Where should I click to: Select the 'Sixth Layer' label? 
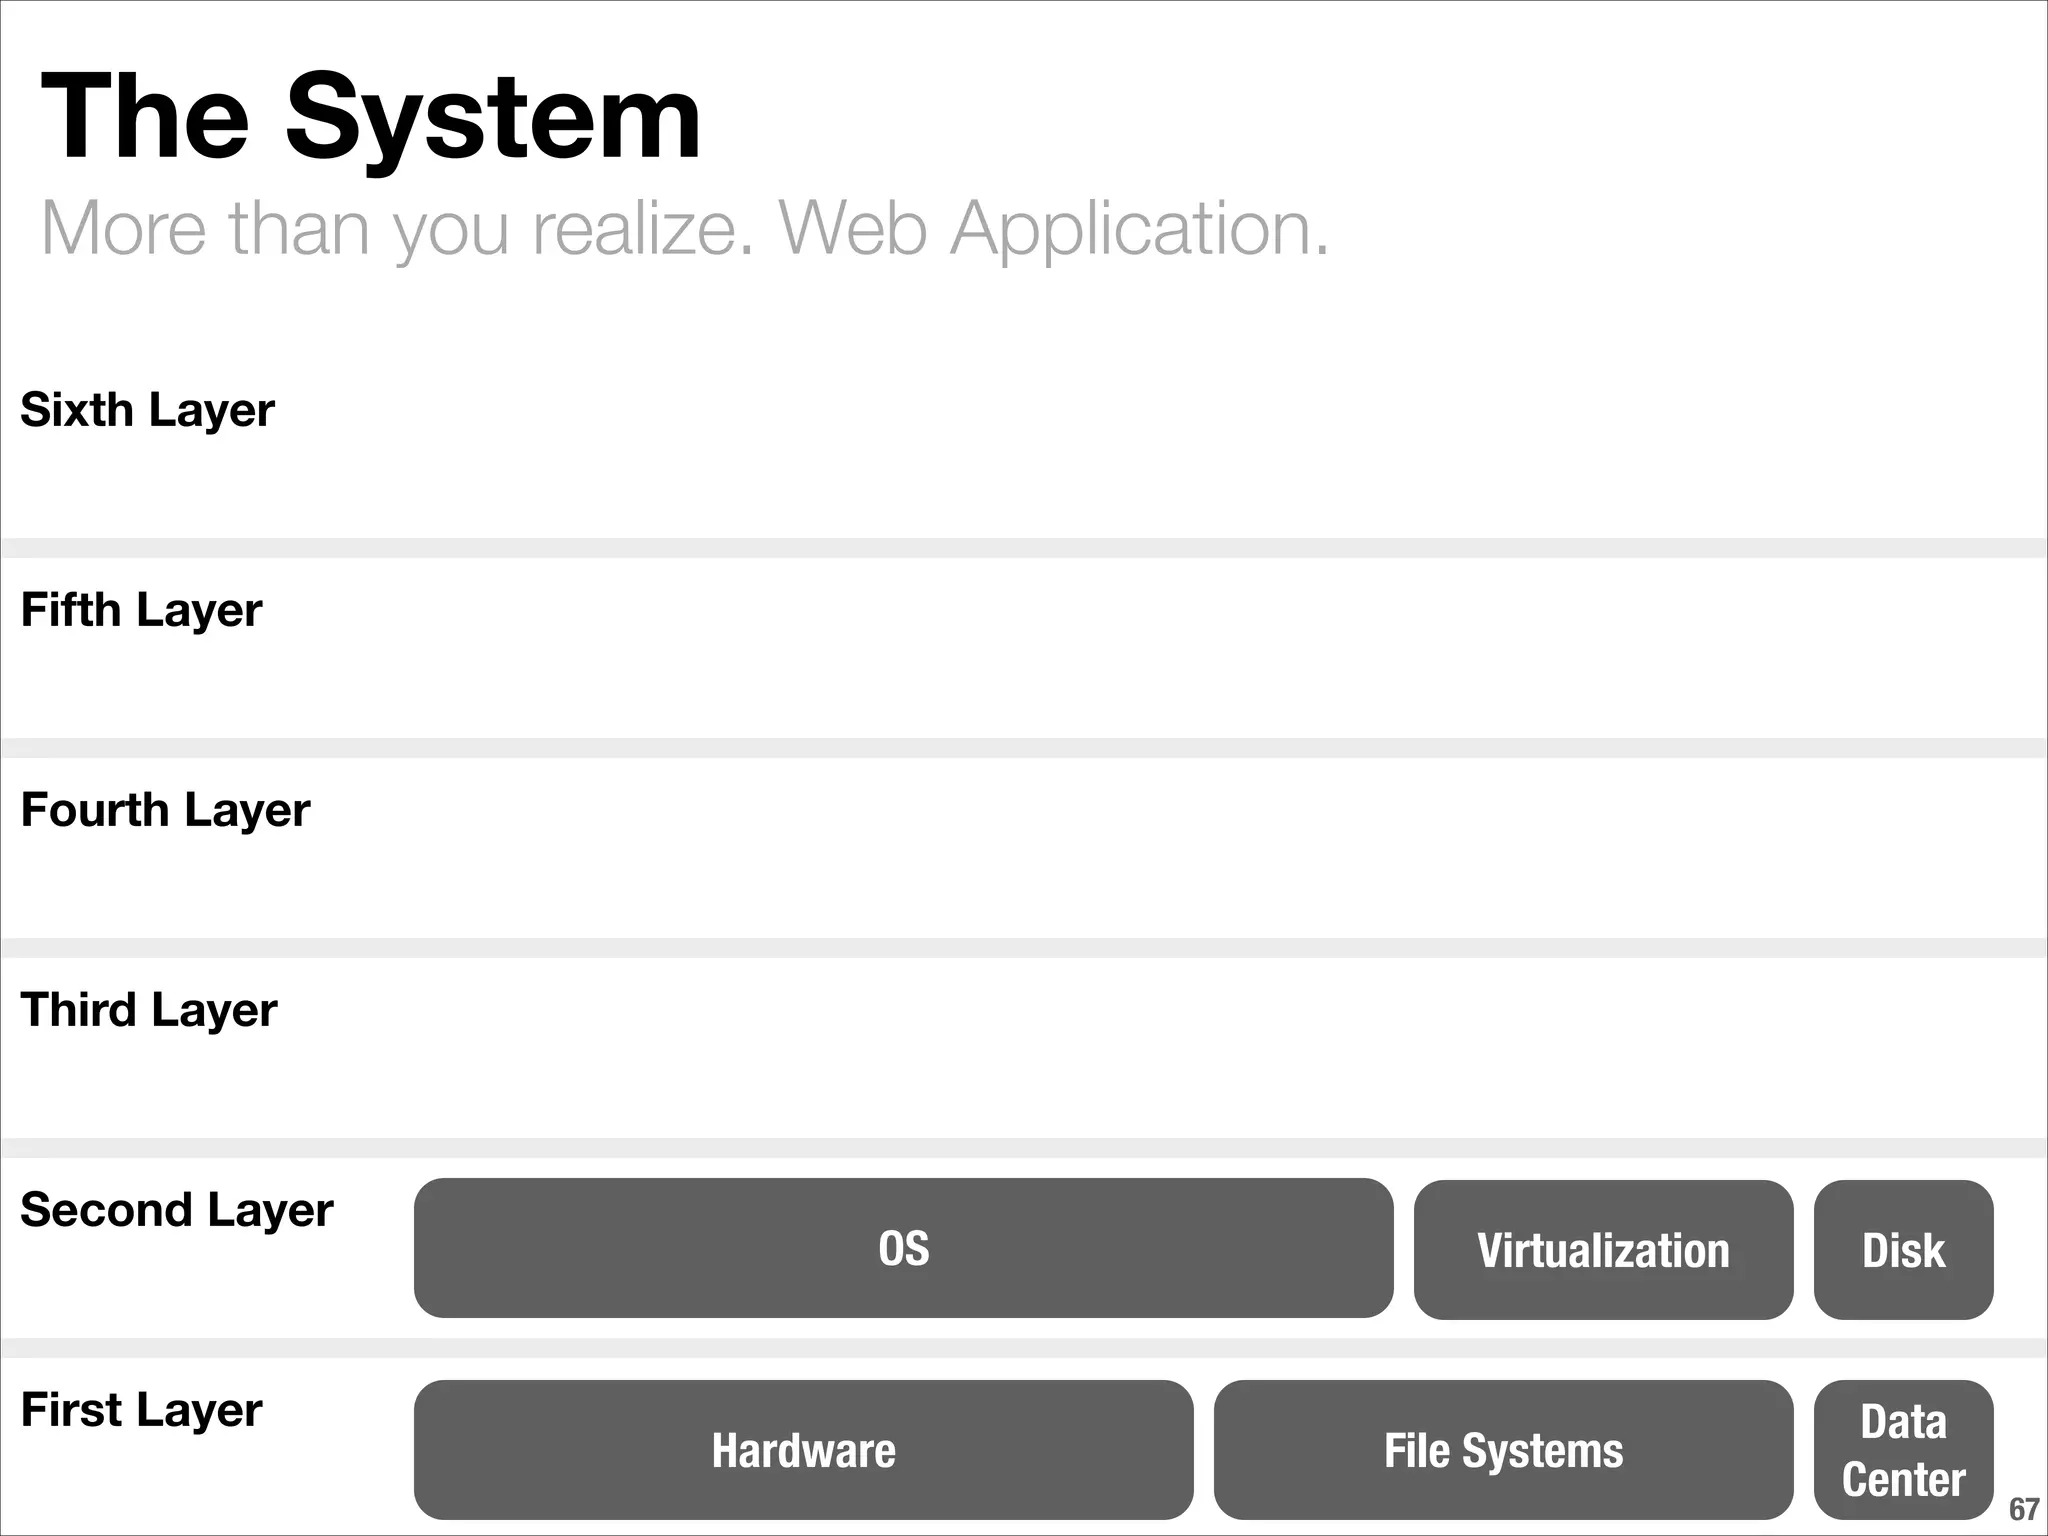click(147, 411)
